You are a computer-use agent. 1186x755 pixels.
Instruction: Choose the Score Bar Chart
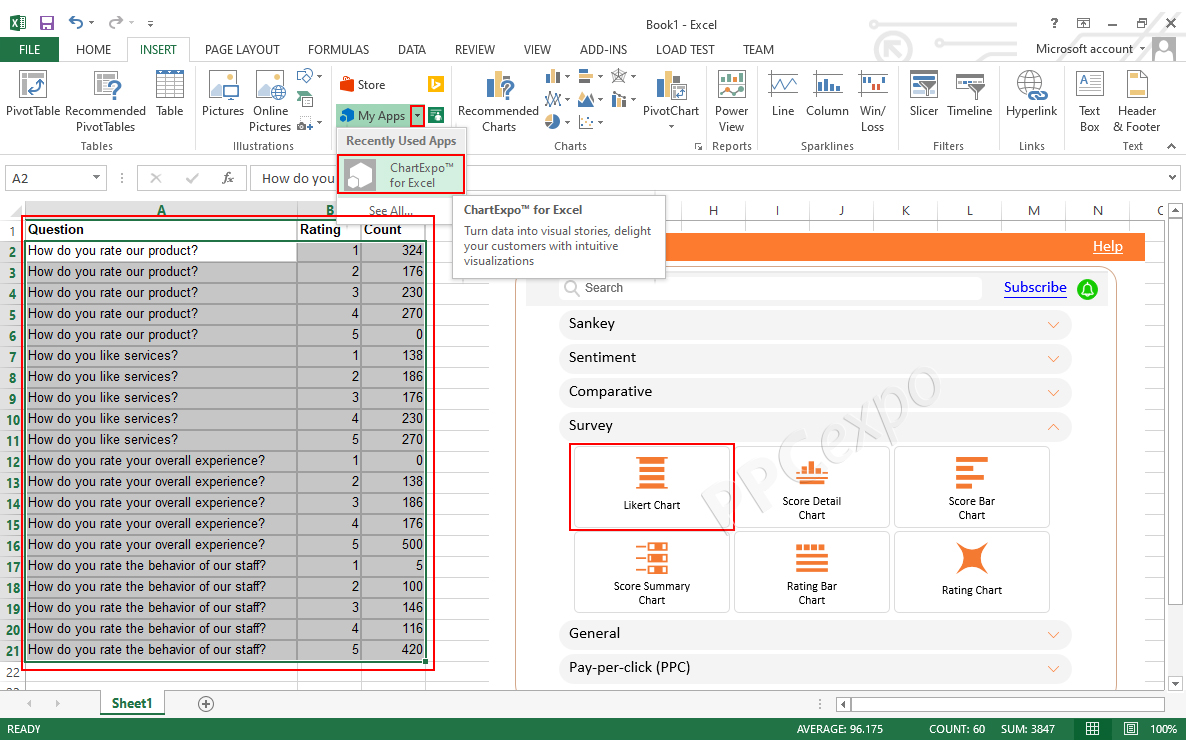[972, 487]
